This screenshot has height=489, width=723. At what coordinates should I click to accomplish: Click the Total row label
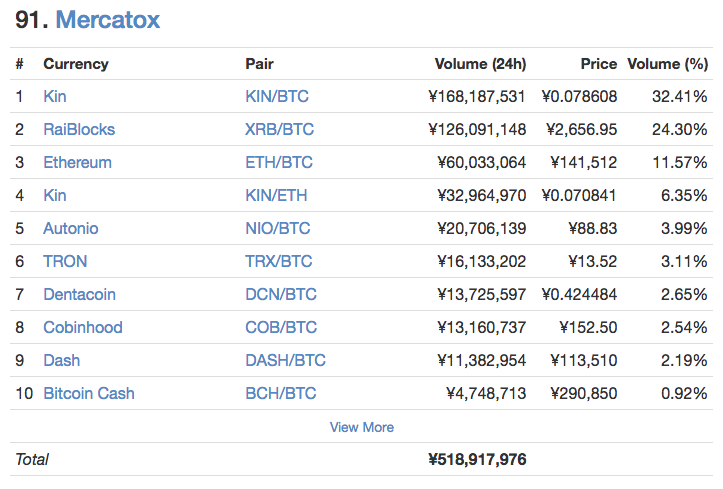[x=32, y=460]
